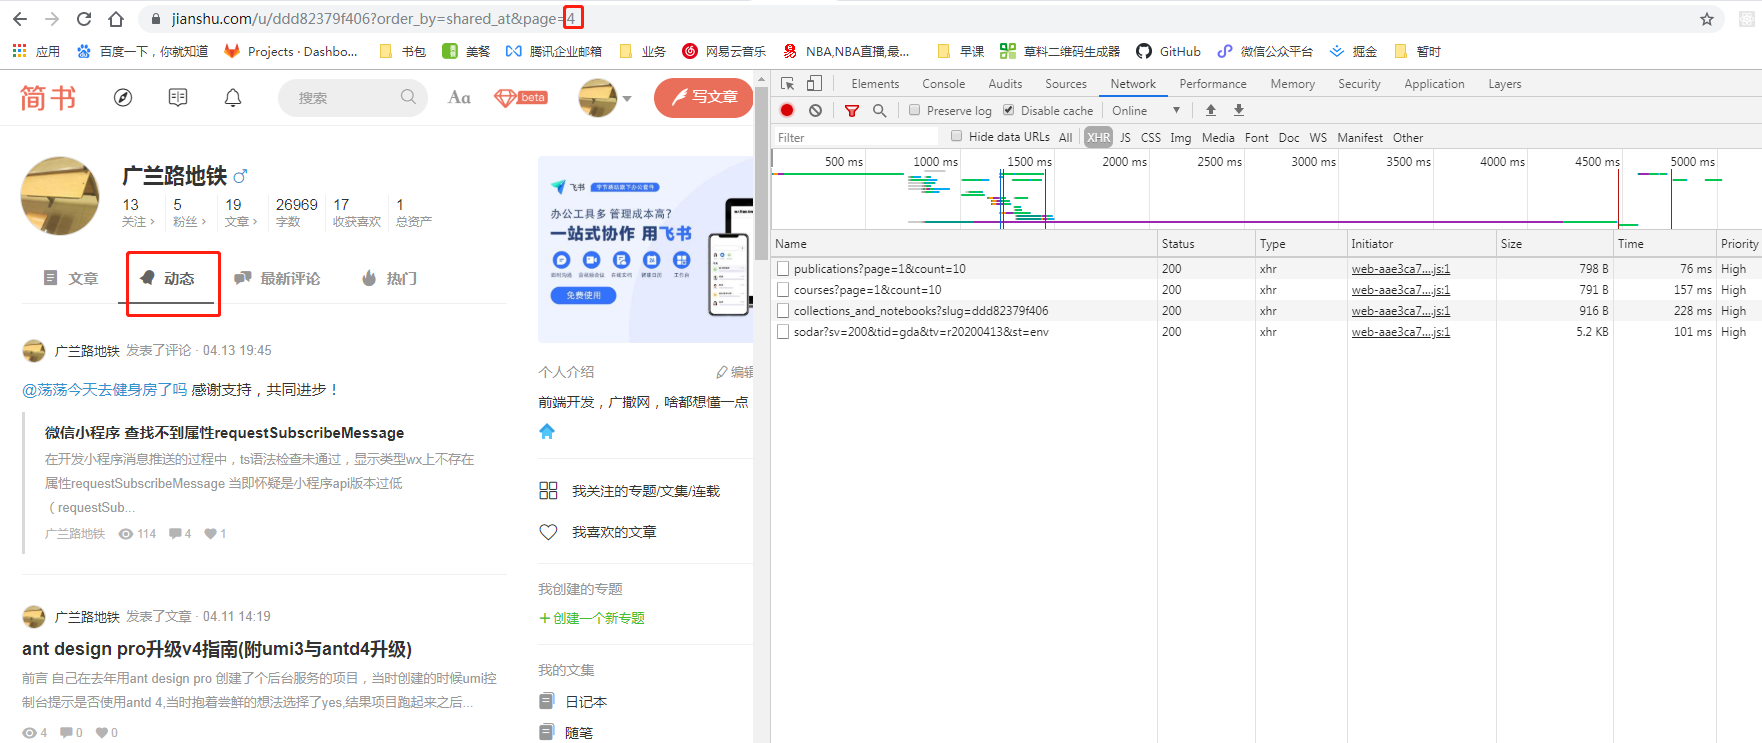The image size is (1762, 743).
Task: Toggle the device toolbar icon
Action: (x=814, y=84)
